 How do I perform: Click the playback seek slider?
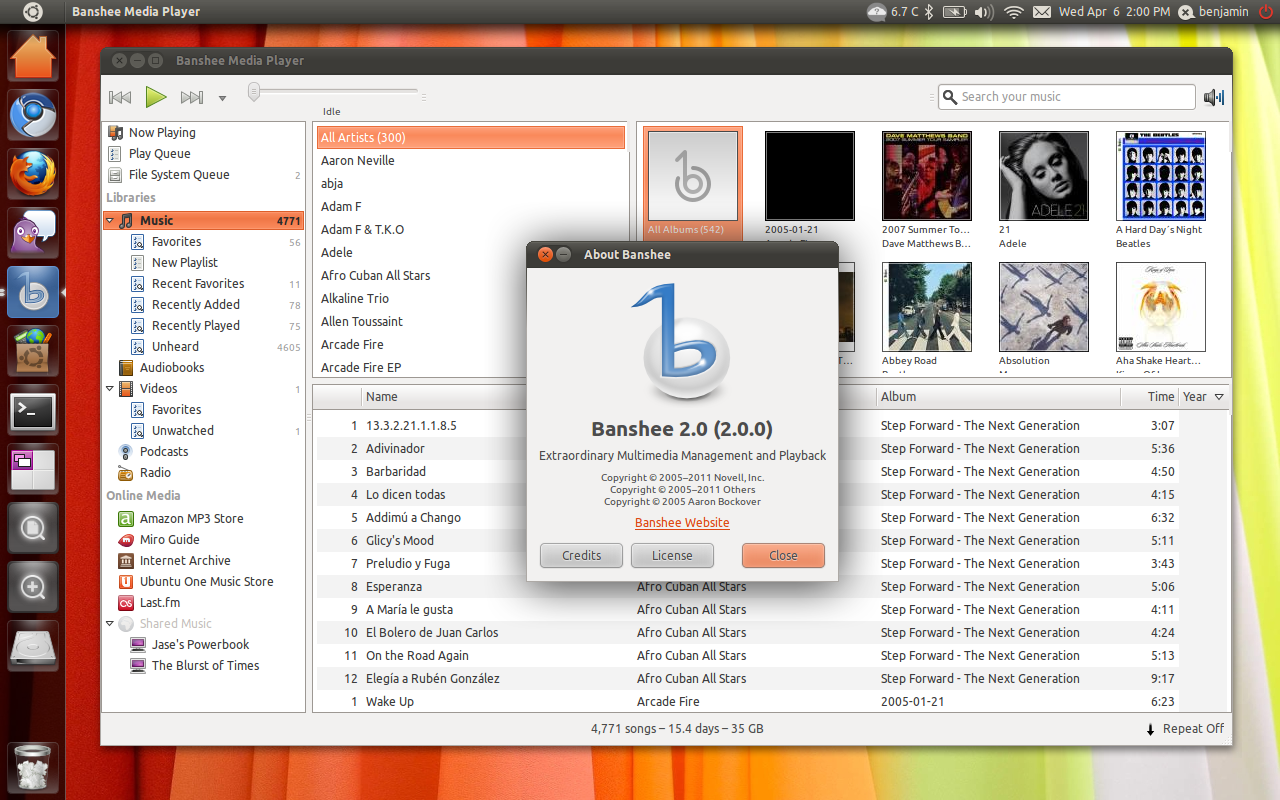tap(335, 91)
